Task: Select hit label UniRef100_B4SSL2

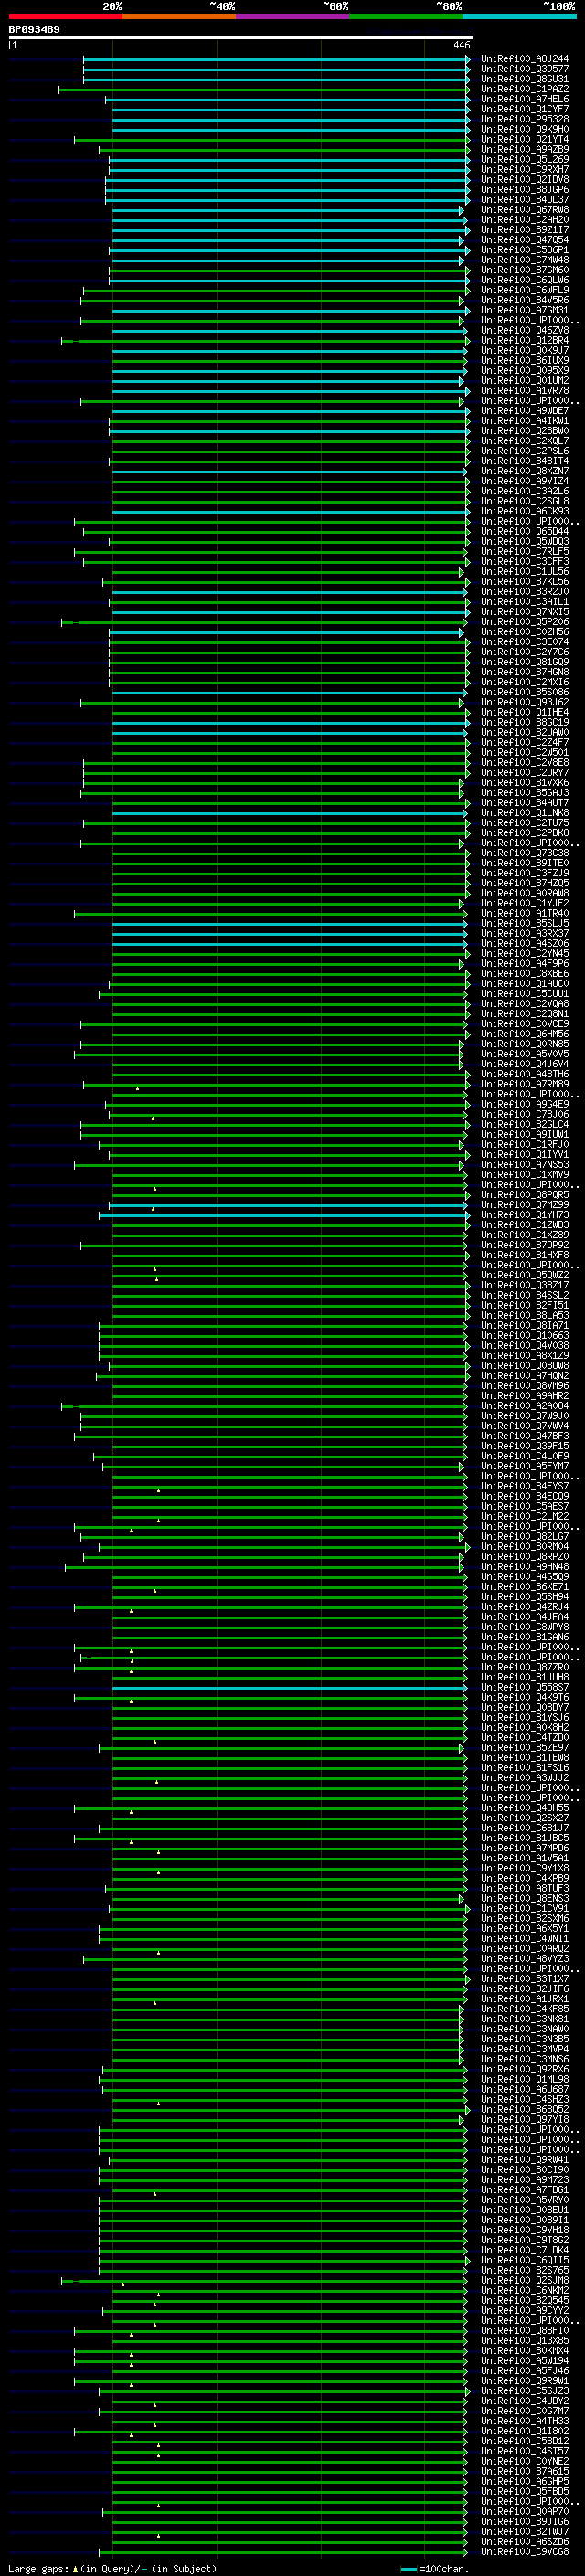Action: [524, 1295]
